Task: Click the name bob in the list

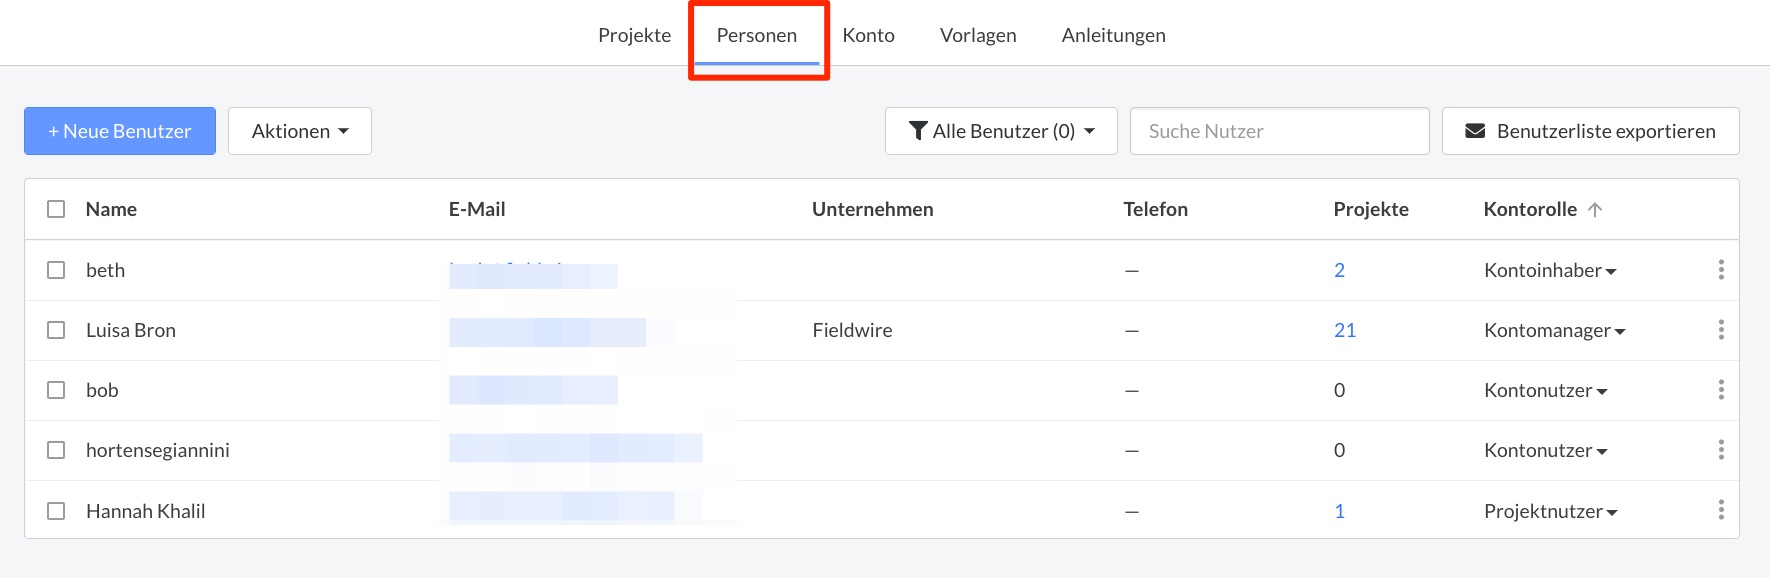Action: point(102,390)
